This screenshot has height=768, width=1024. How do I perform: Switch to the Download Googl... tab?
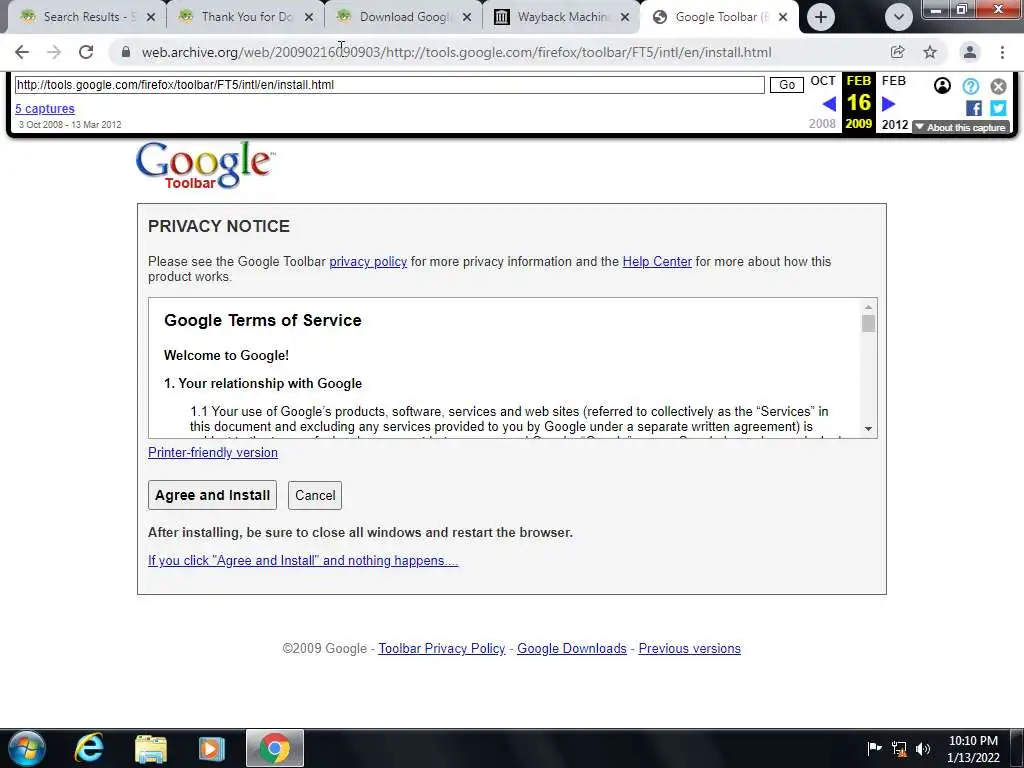point(403,17)
